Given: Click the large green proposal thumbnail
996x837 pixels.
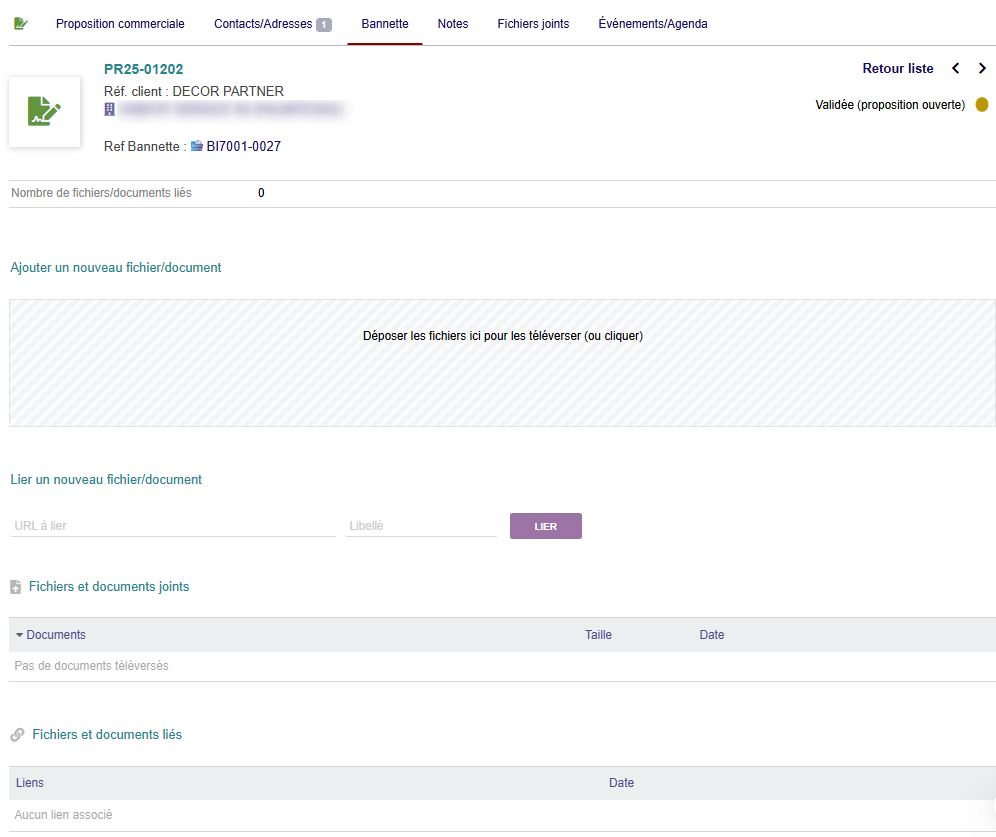Looking at the screenshot, I should [x=44, y=112].
